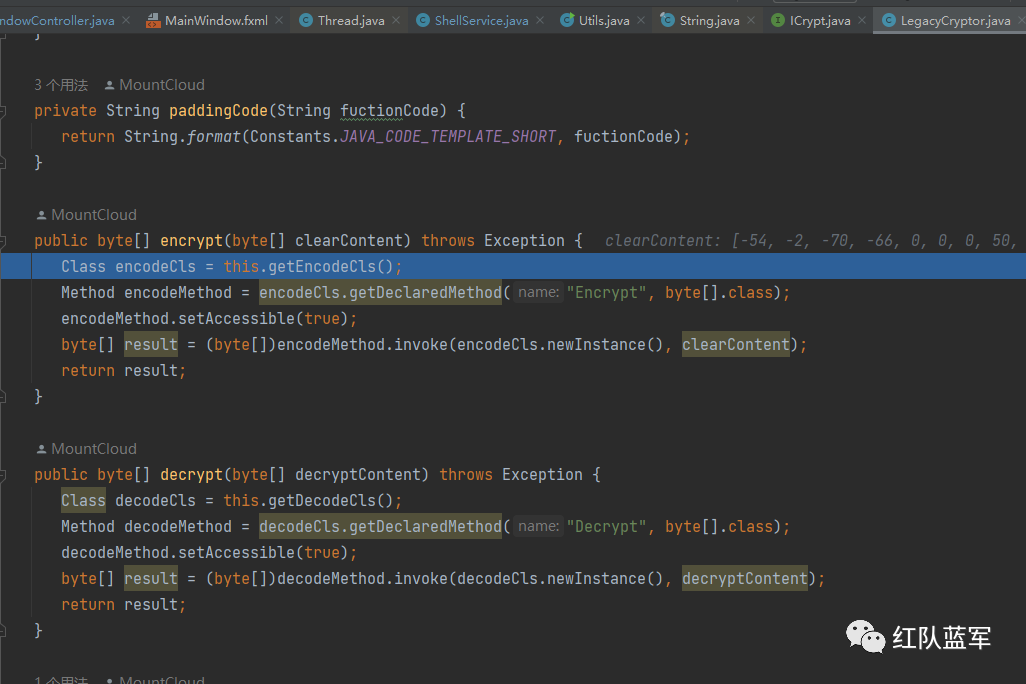
Task: Close the String.java tab
Action: click(751, 20)
